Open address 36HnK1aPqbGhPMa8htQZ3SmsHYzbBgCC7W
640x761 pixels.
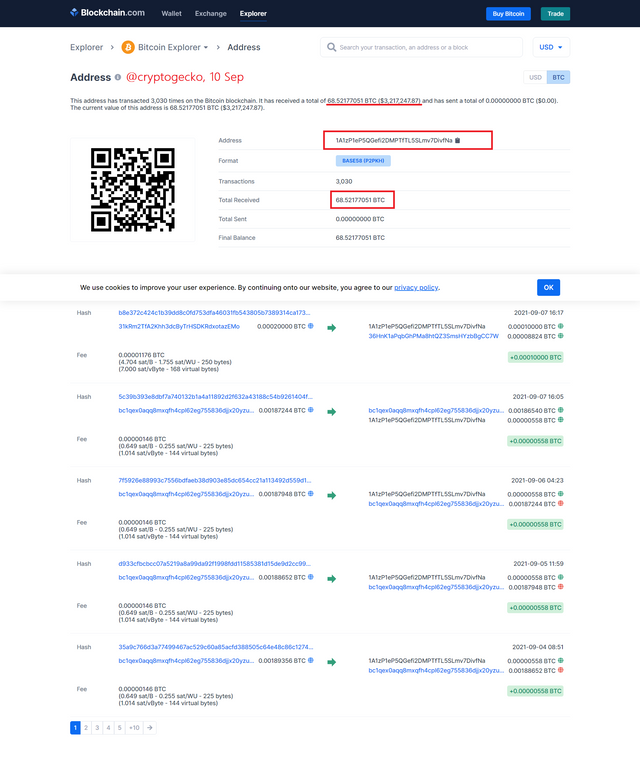coord(433,336)
